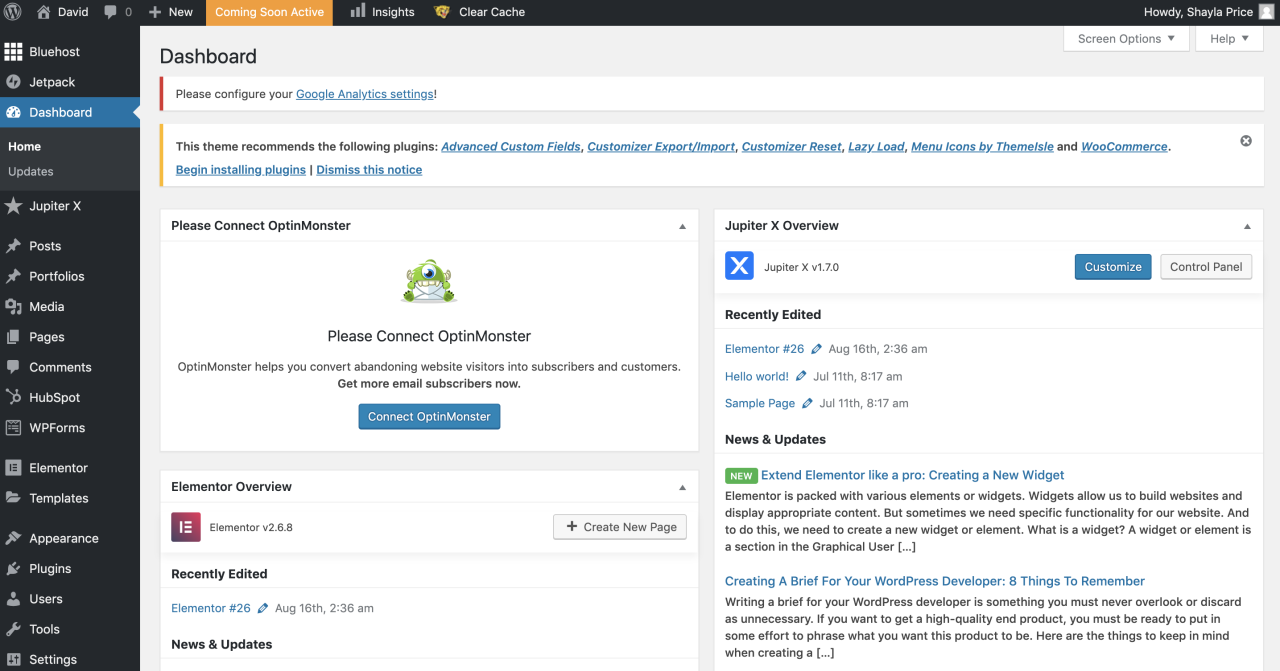Screen dimensions: 1280x671
Task: Click the Elementor logo icon in sidebar
Action: 13,468
